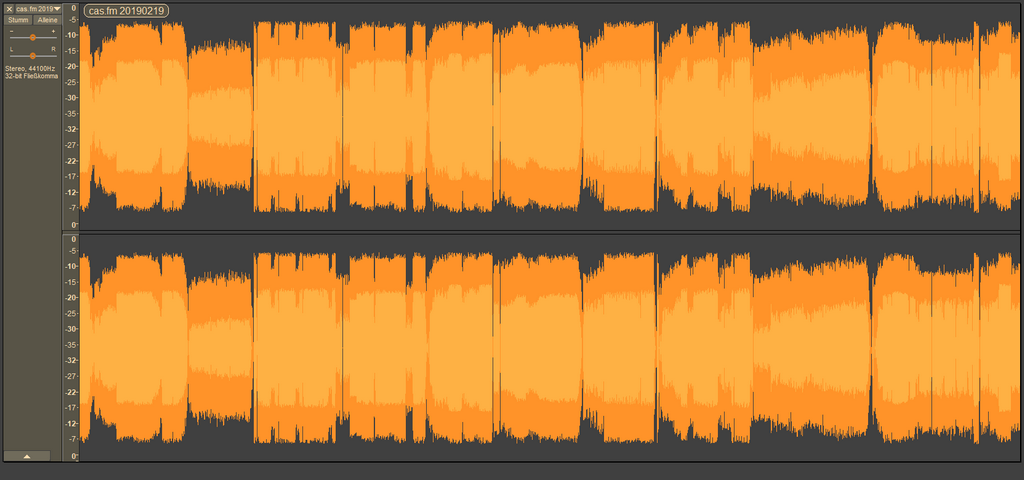The height and width of the screenshot is (480, 1024).
Task: Click the '32-bit Fließkomma' format text
Action: click(32, 76)
